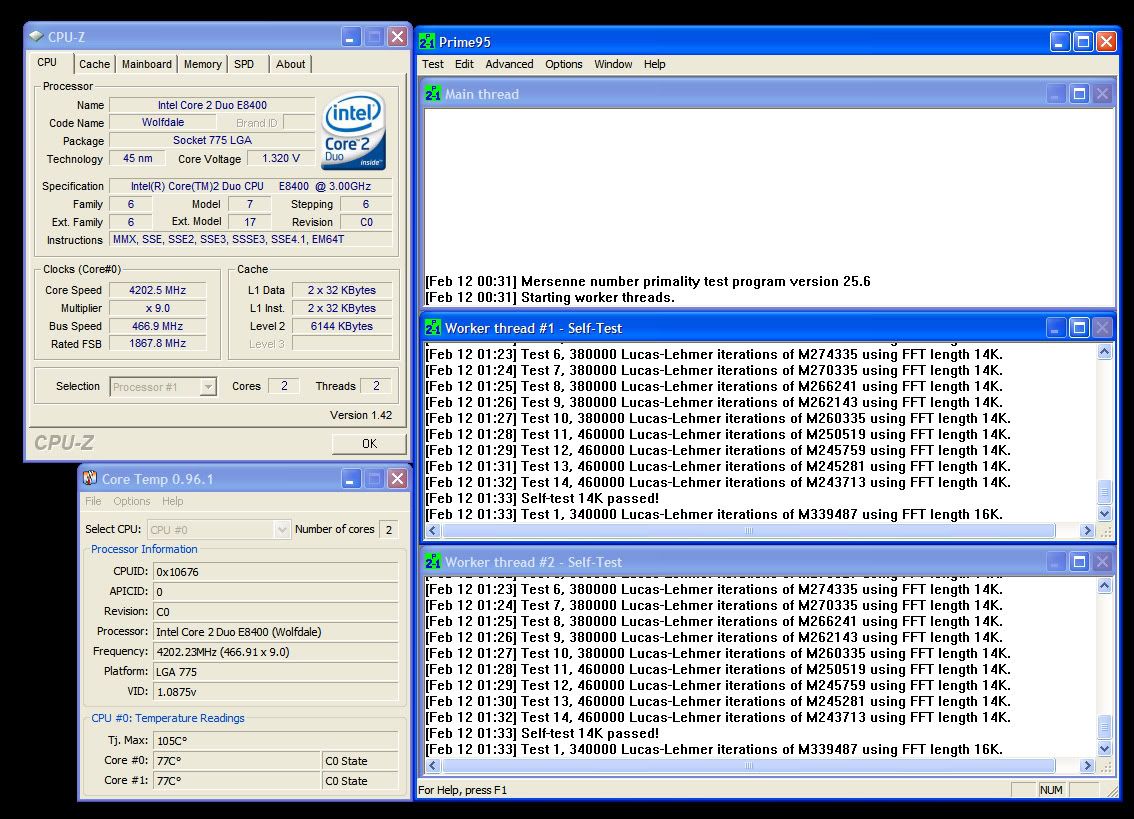Click the Core #0 temperature reading
The width and height of the screenshot is (1134, 819).
click(x=237, y=760)
